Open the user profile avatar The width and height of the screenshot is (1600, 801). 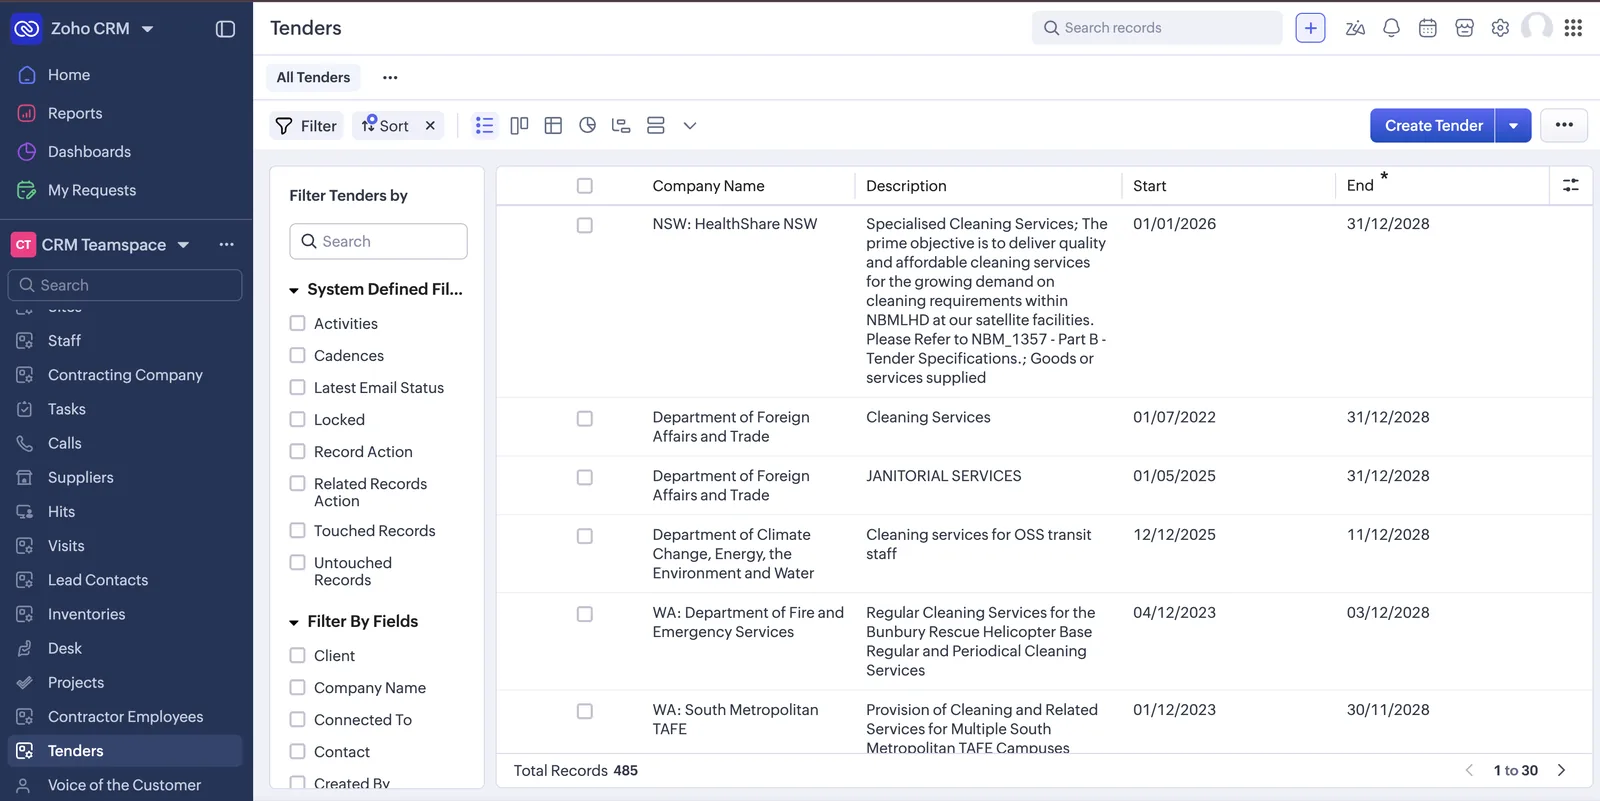[x=1537, y=27]
